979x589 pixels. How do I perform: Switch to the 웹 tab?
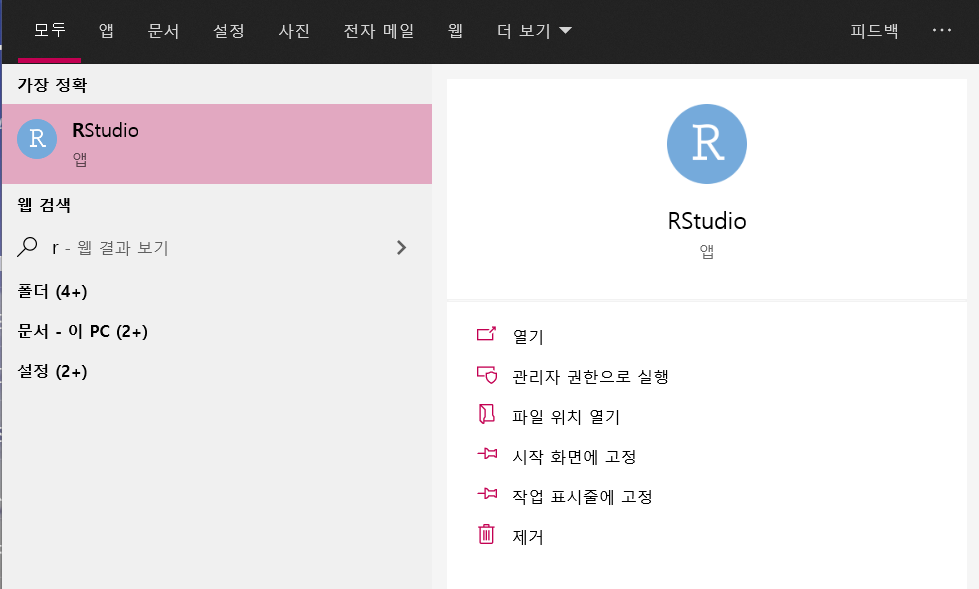(x=455, y=31)
